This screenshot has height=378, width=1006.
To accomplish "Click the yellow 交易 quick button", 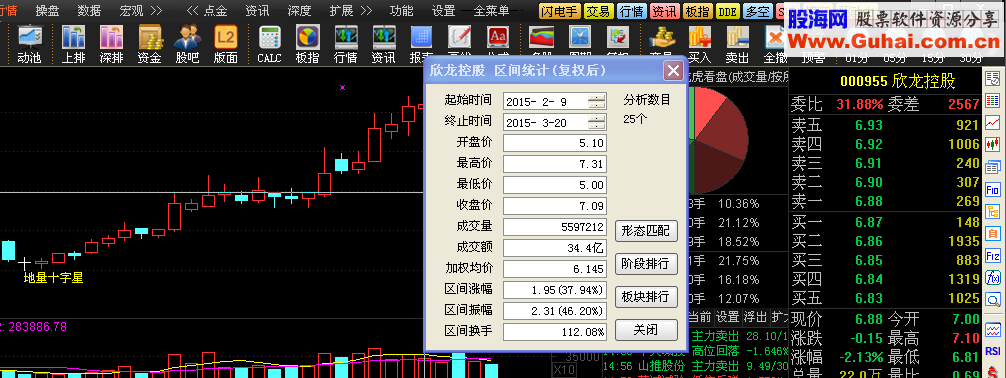I will (599, 11).
